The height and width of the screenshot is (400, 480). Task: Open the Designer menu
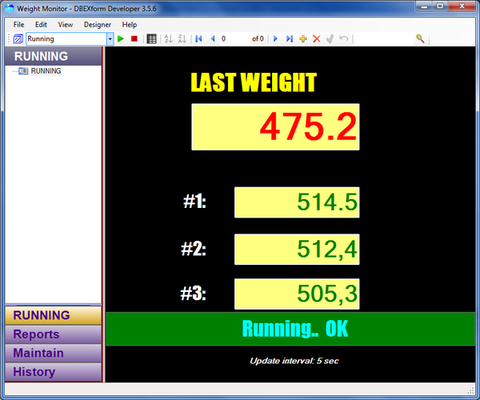[x=97, y=25]
